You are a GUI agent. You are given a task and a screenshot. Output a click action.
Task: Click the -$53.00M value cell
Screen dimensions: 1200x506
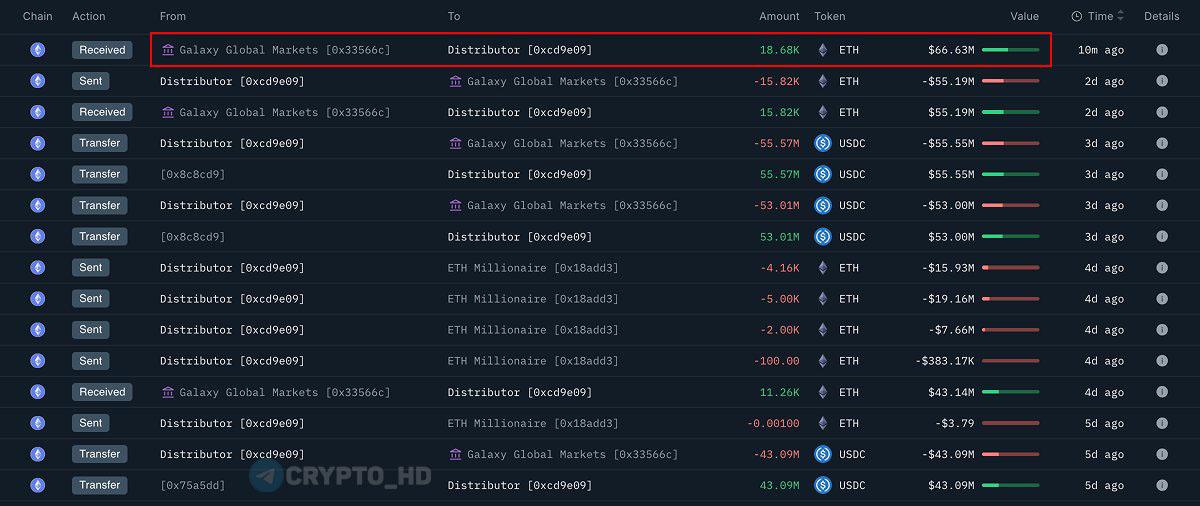tap(948, 205)
